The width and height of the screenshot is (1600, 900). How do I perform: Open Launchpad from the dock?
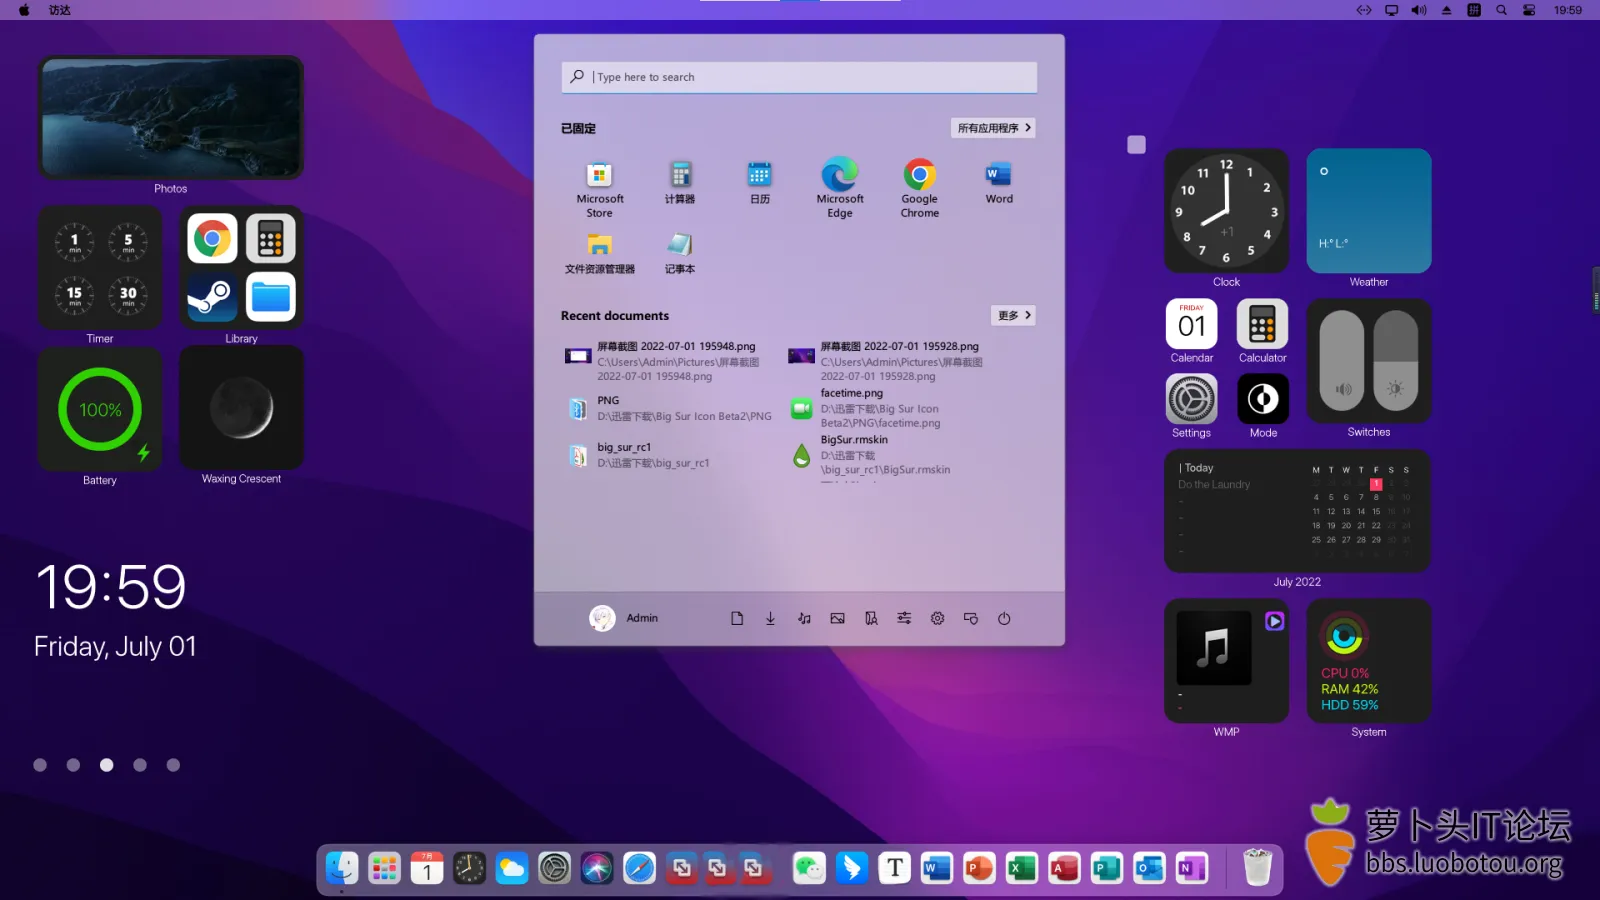pyautogui.click(x=384, y=868)
